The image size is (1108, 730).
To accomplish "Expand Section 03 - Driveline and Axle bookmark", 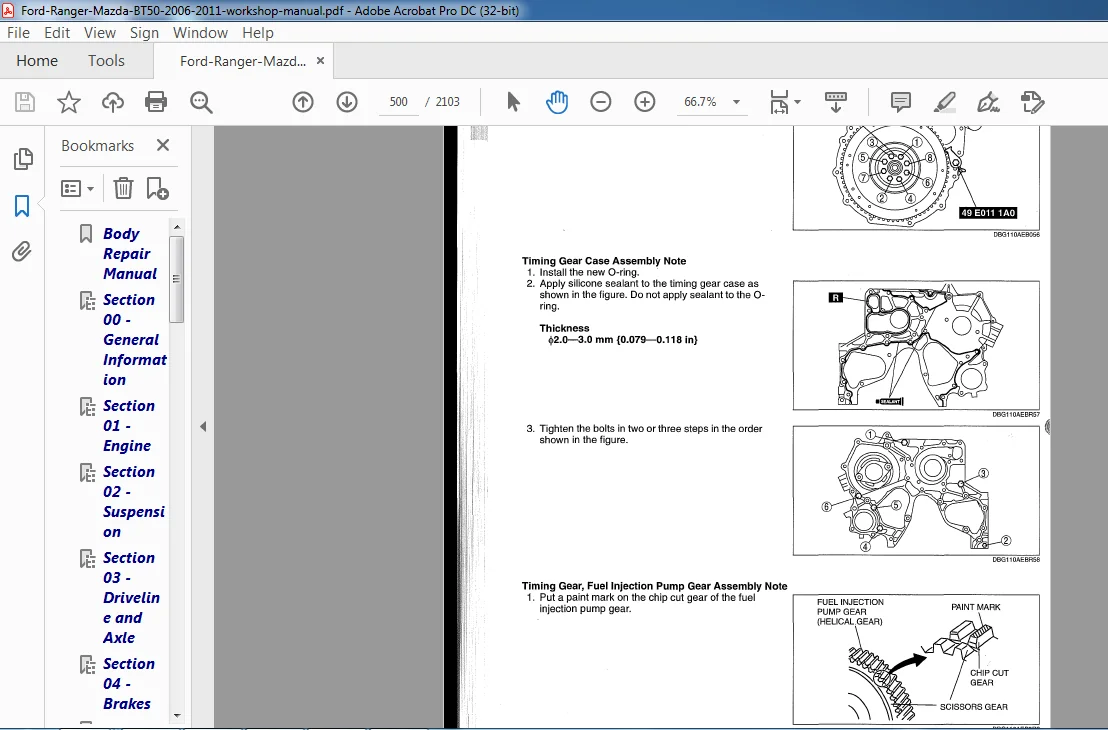I will point(87,559).
